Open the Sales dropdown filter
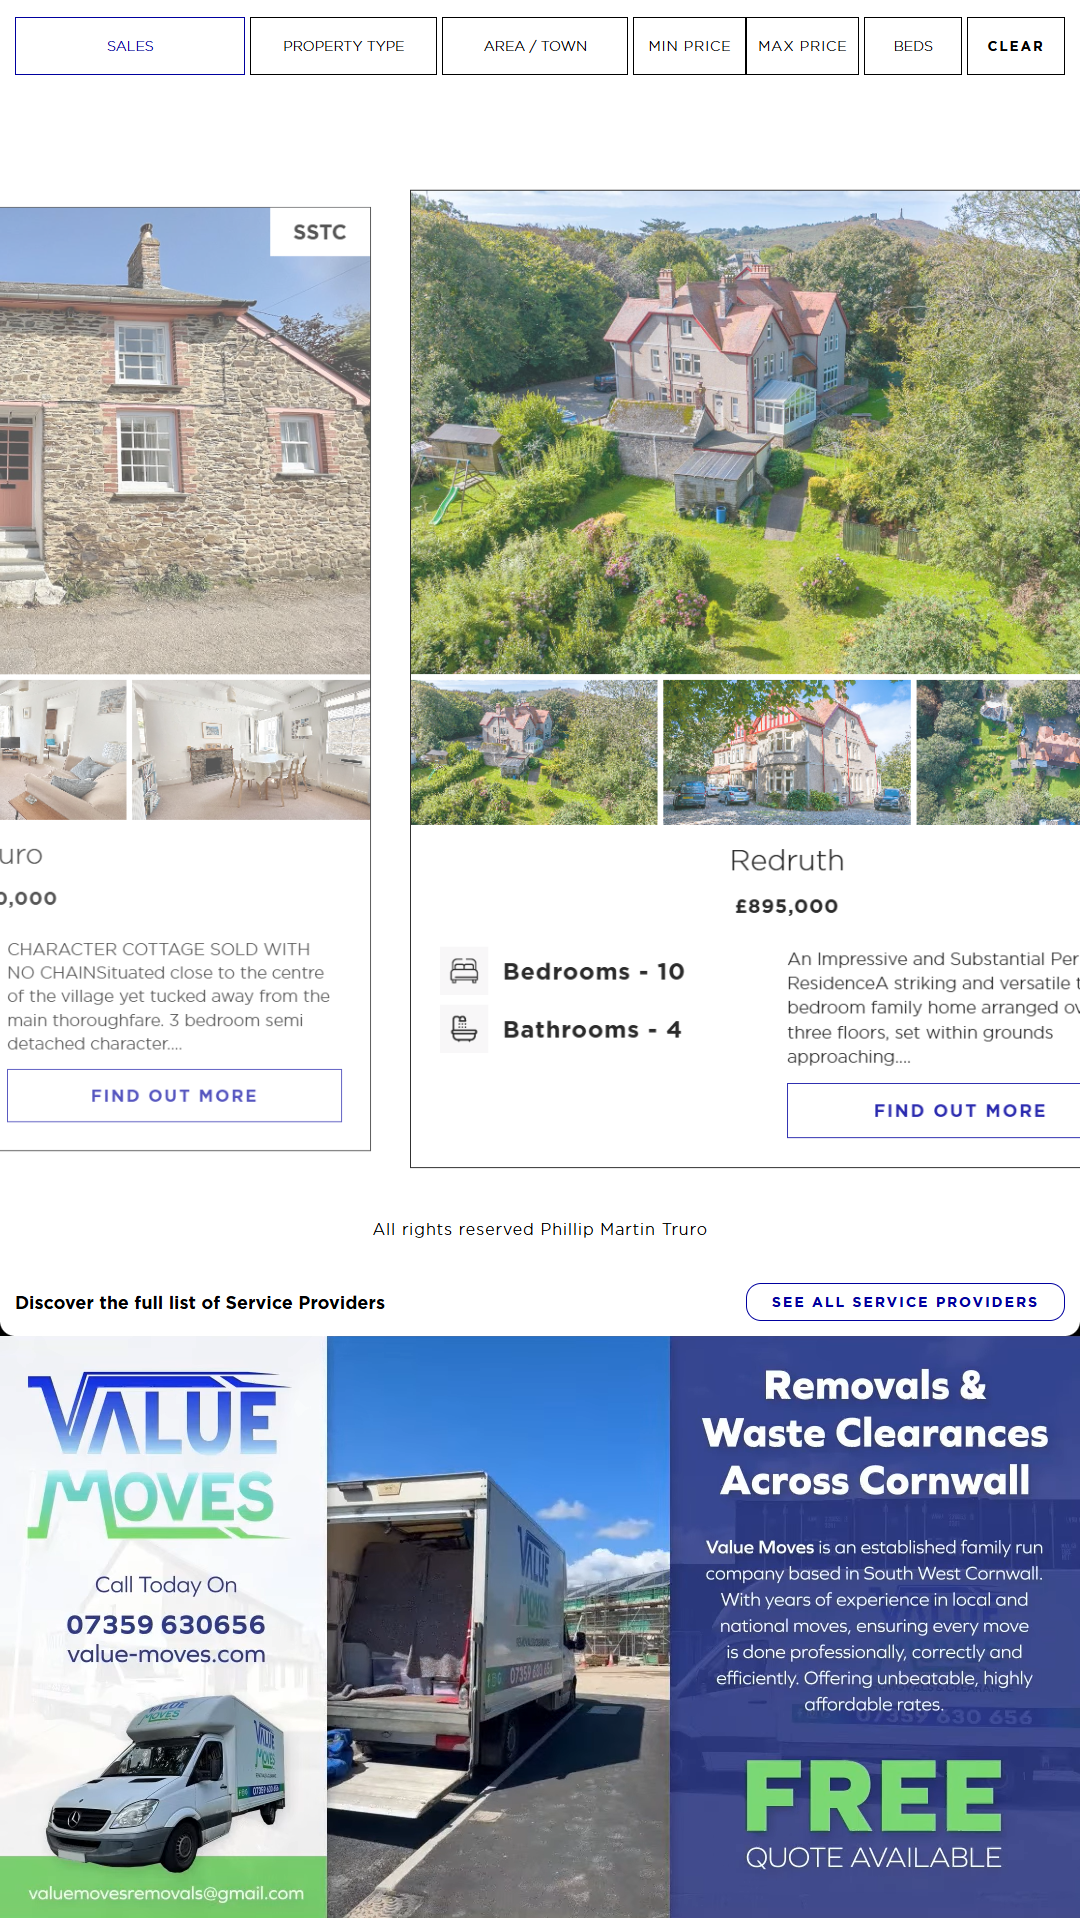This screenshot has width=1080, height=1920. 130,46
